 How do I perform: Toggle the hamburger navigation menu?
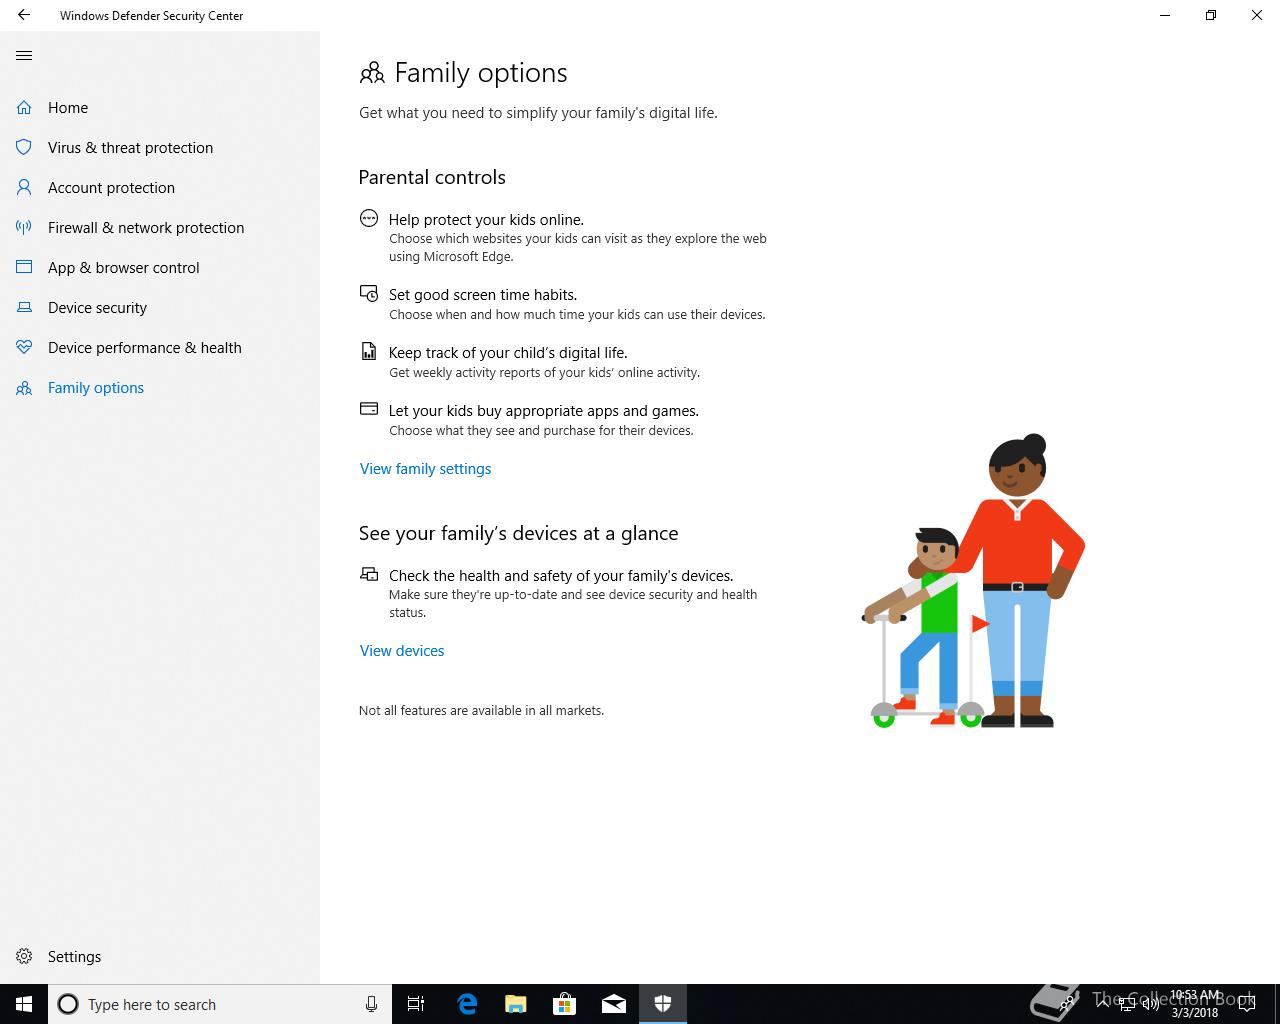pos(24,56)
